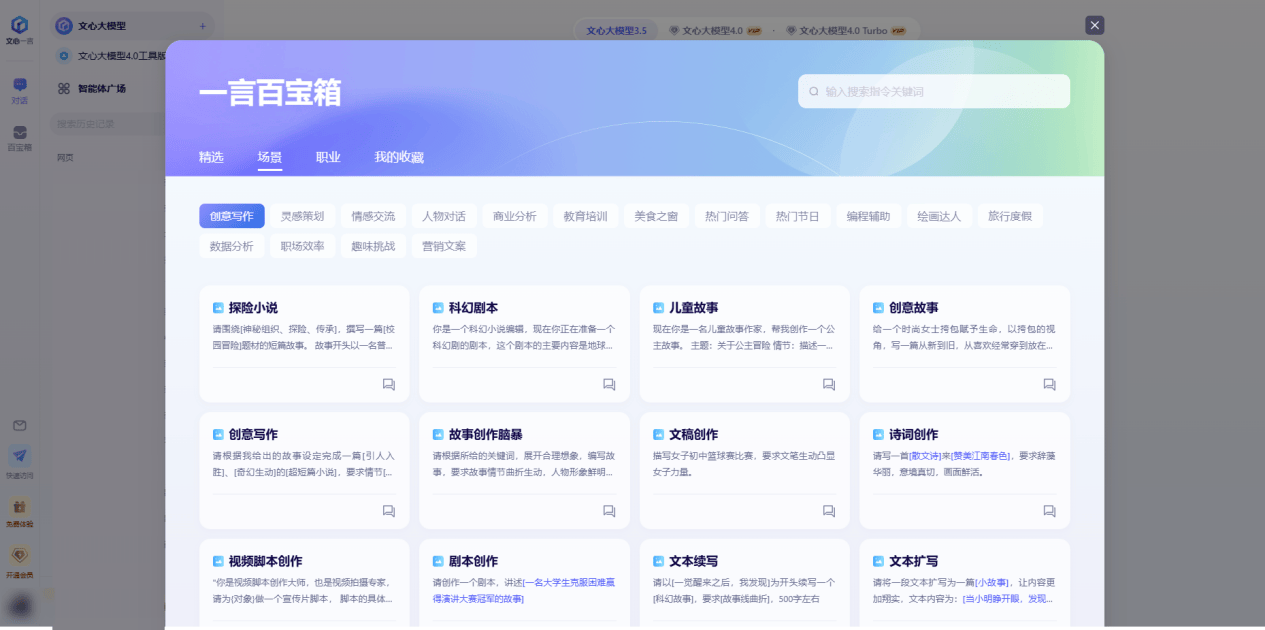Choose the 营销文案 category tag

444,246
